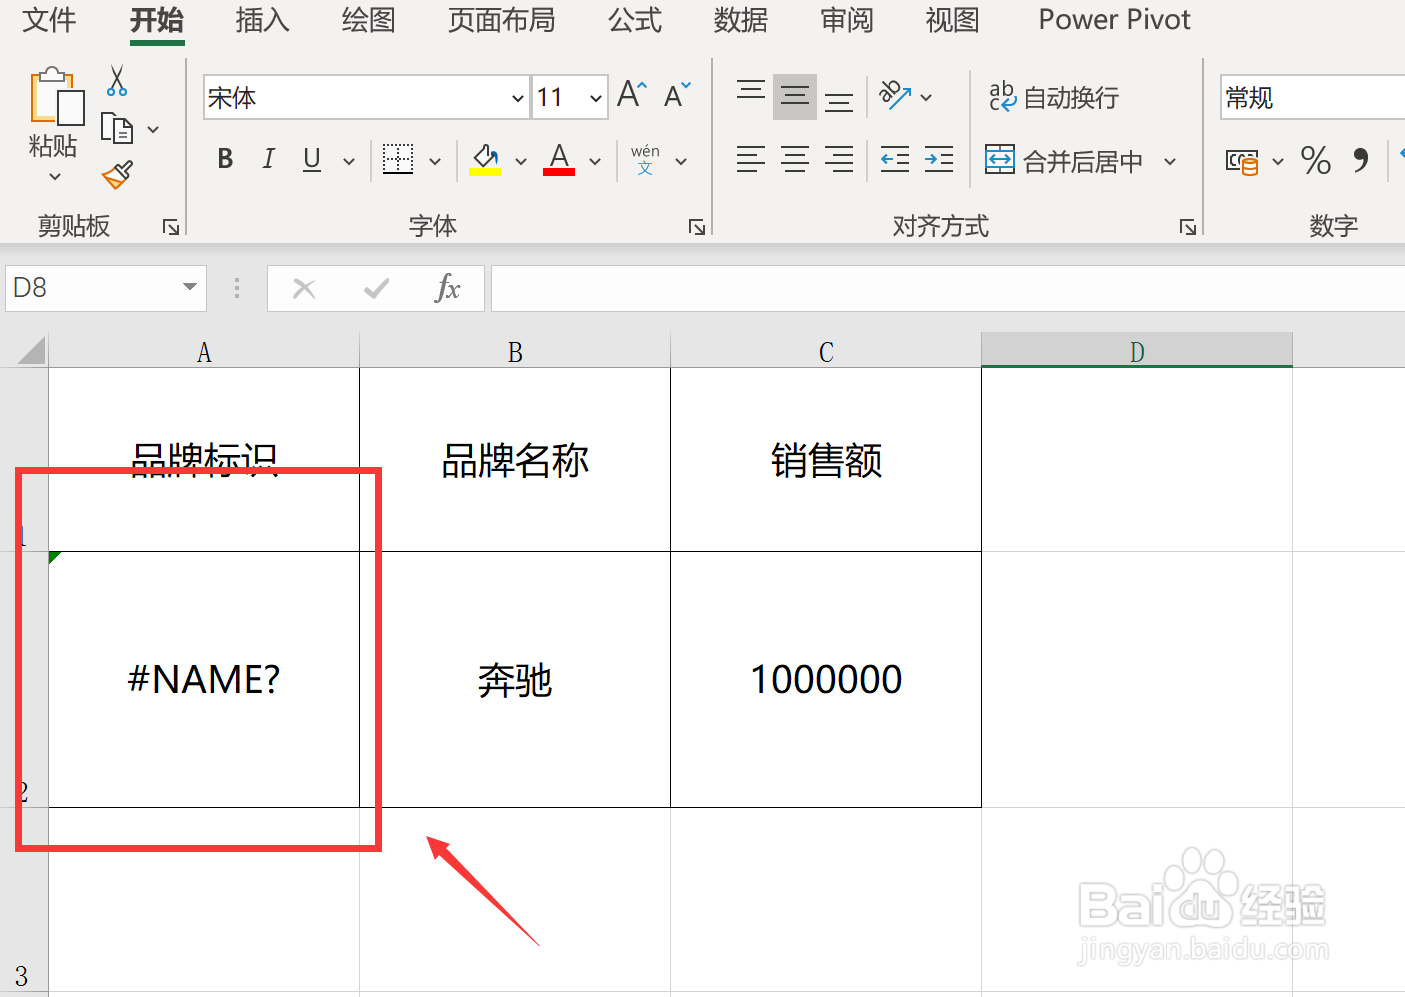Toggle italic formatting
The width and height of the screenshot is (1405, 997).
[267, 158]
